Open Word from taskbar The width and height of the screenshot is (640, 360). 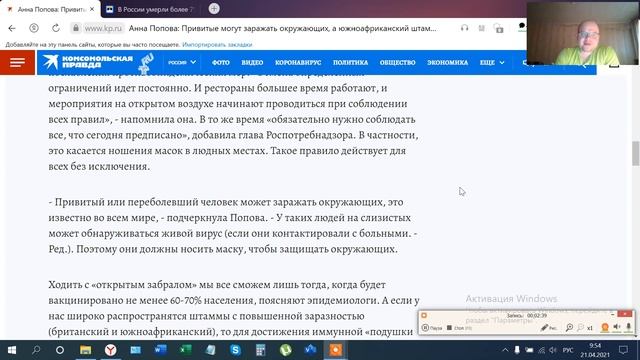pyautogui.click(x=160, y=350)
